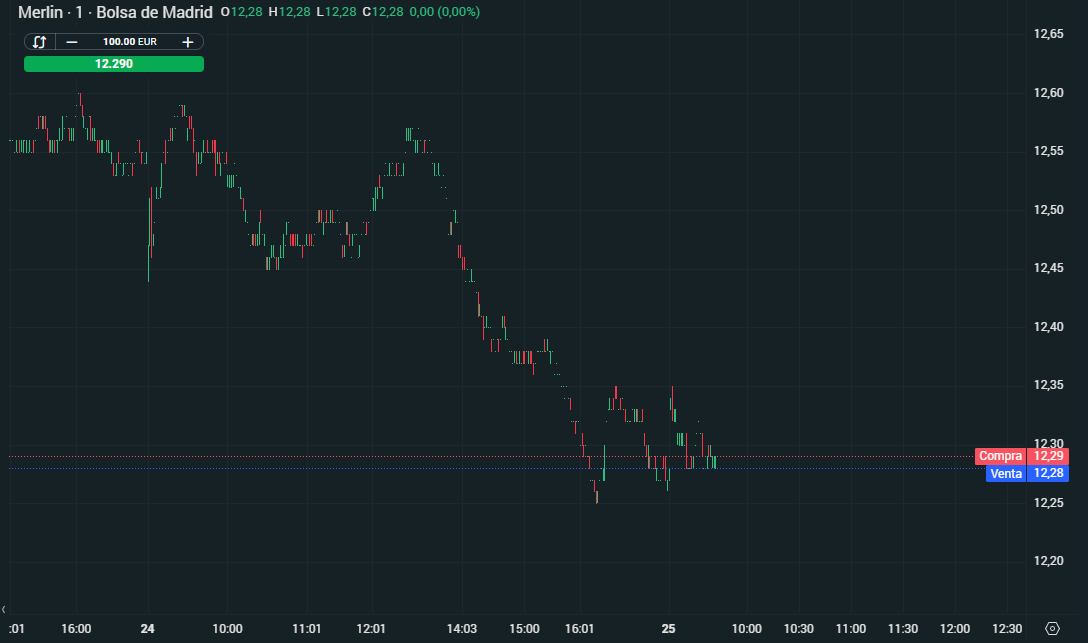This screenshot has width=1088, height=643.
Task: Click the buy/sell swap arrows icon
Action: coord(40,42)
